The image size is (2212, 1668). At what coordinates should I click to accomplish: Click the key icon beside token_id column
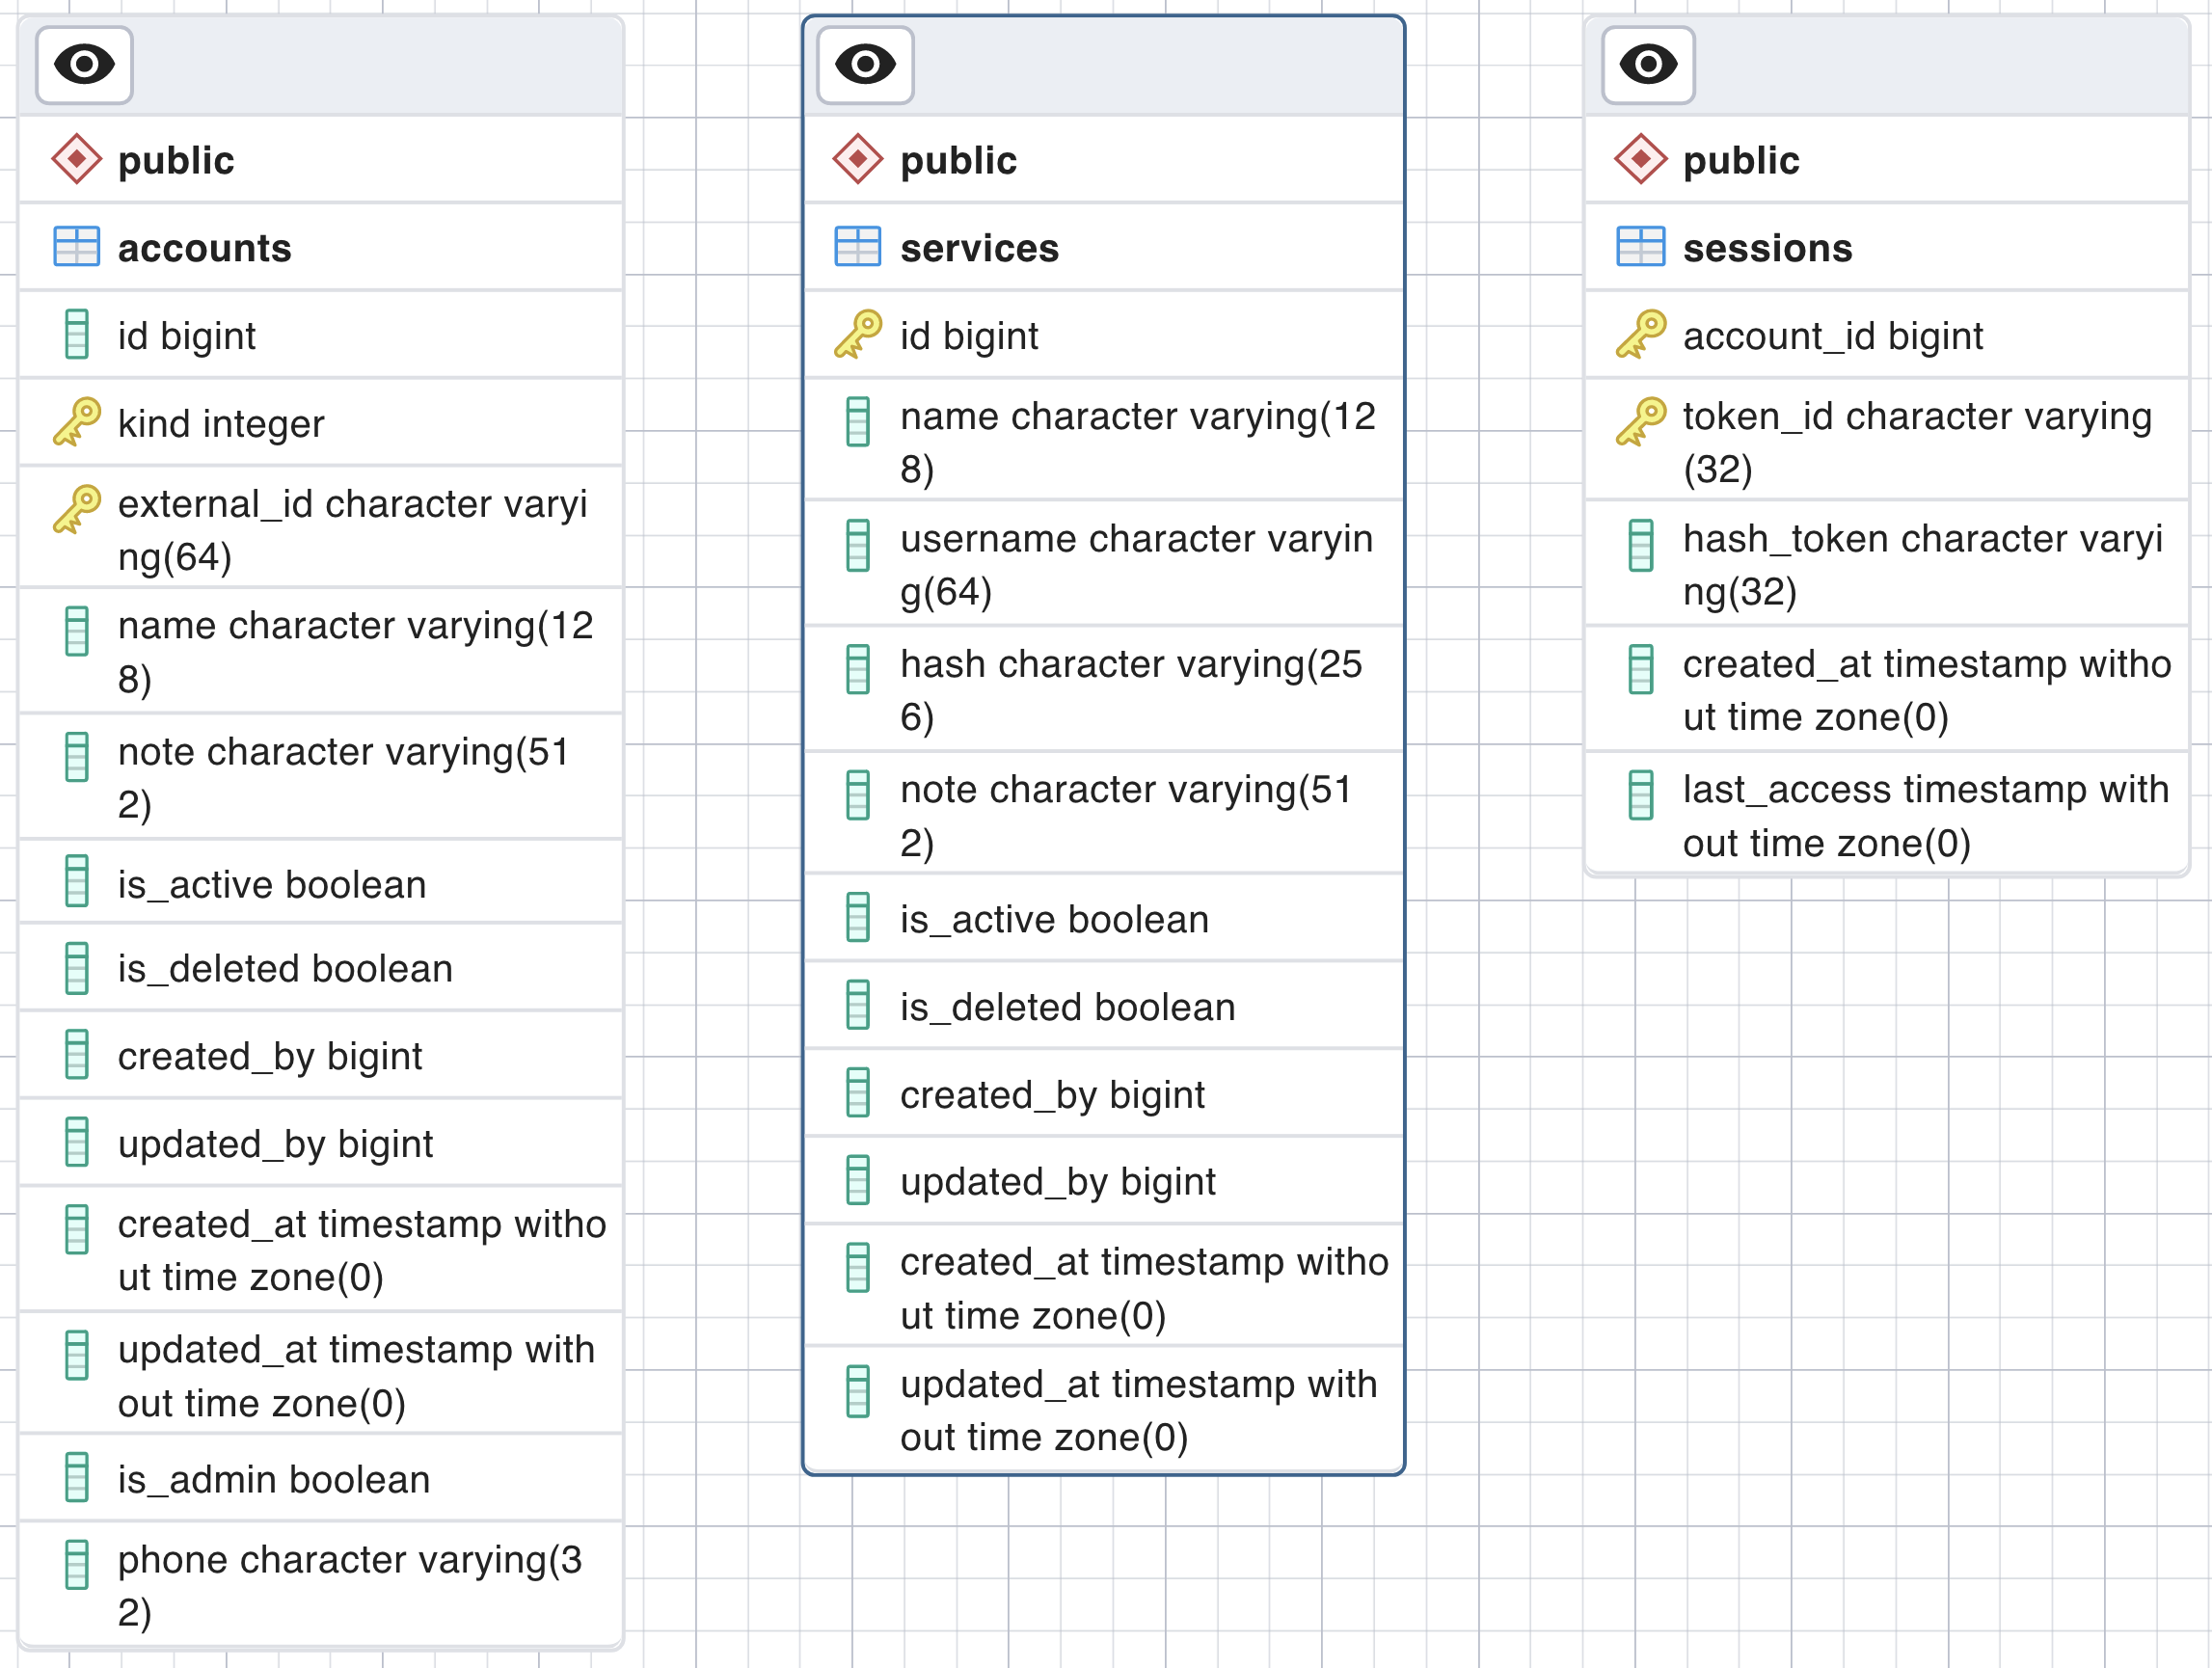tap(1641, 422)
